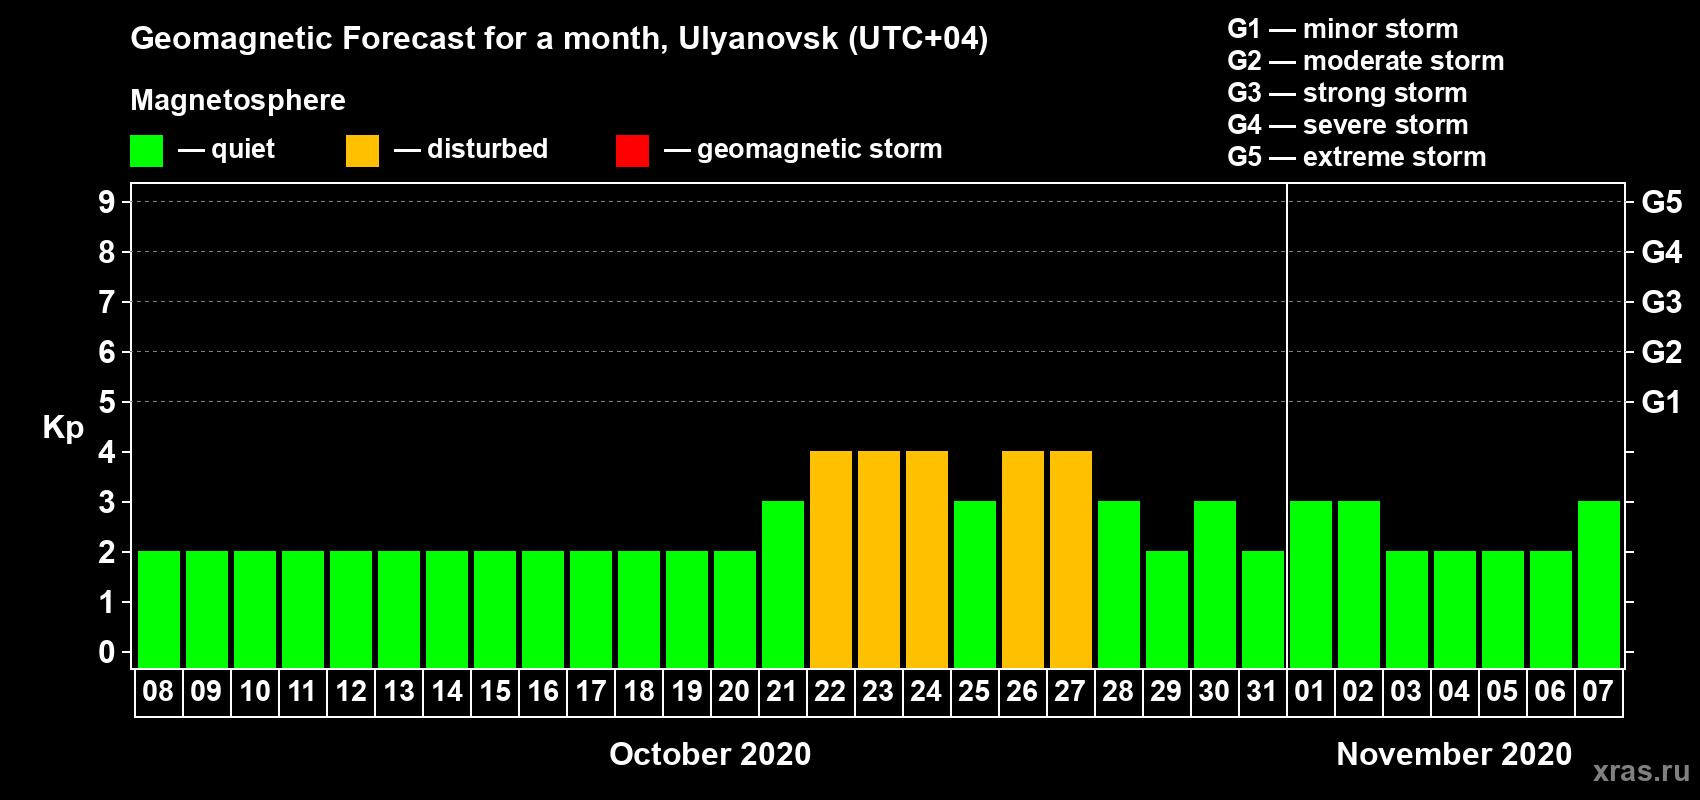Click the G4 label on right axis
Image resolution: width=1700 pixels, height=800 pixels.
point(1662,252)
